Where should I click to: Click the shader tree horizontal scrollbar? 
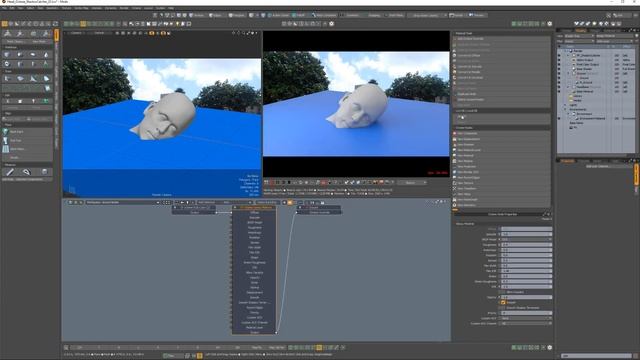[x=592, y=156]
